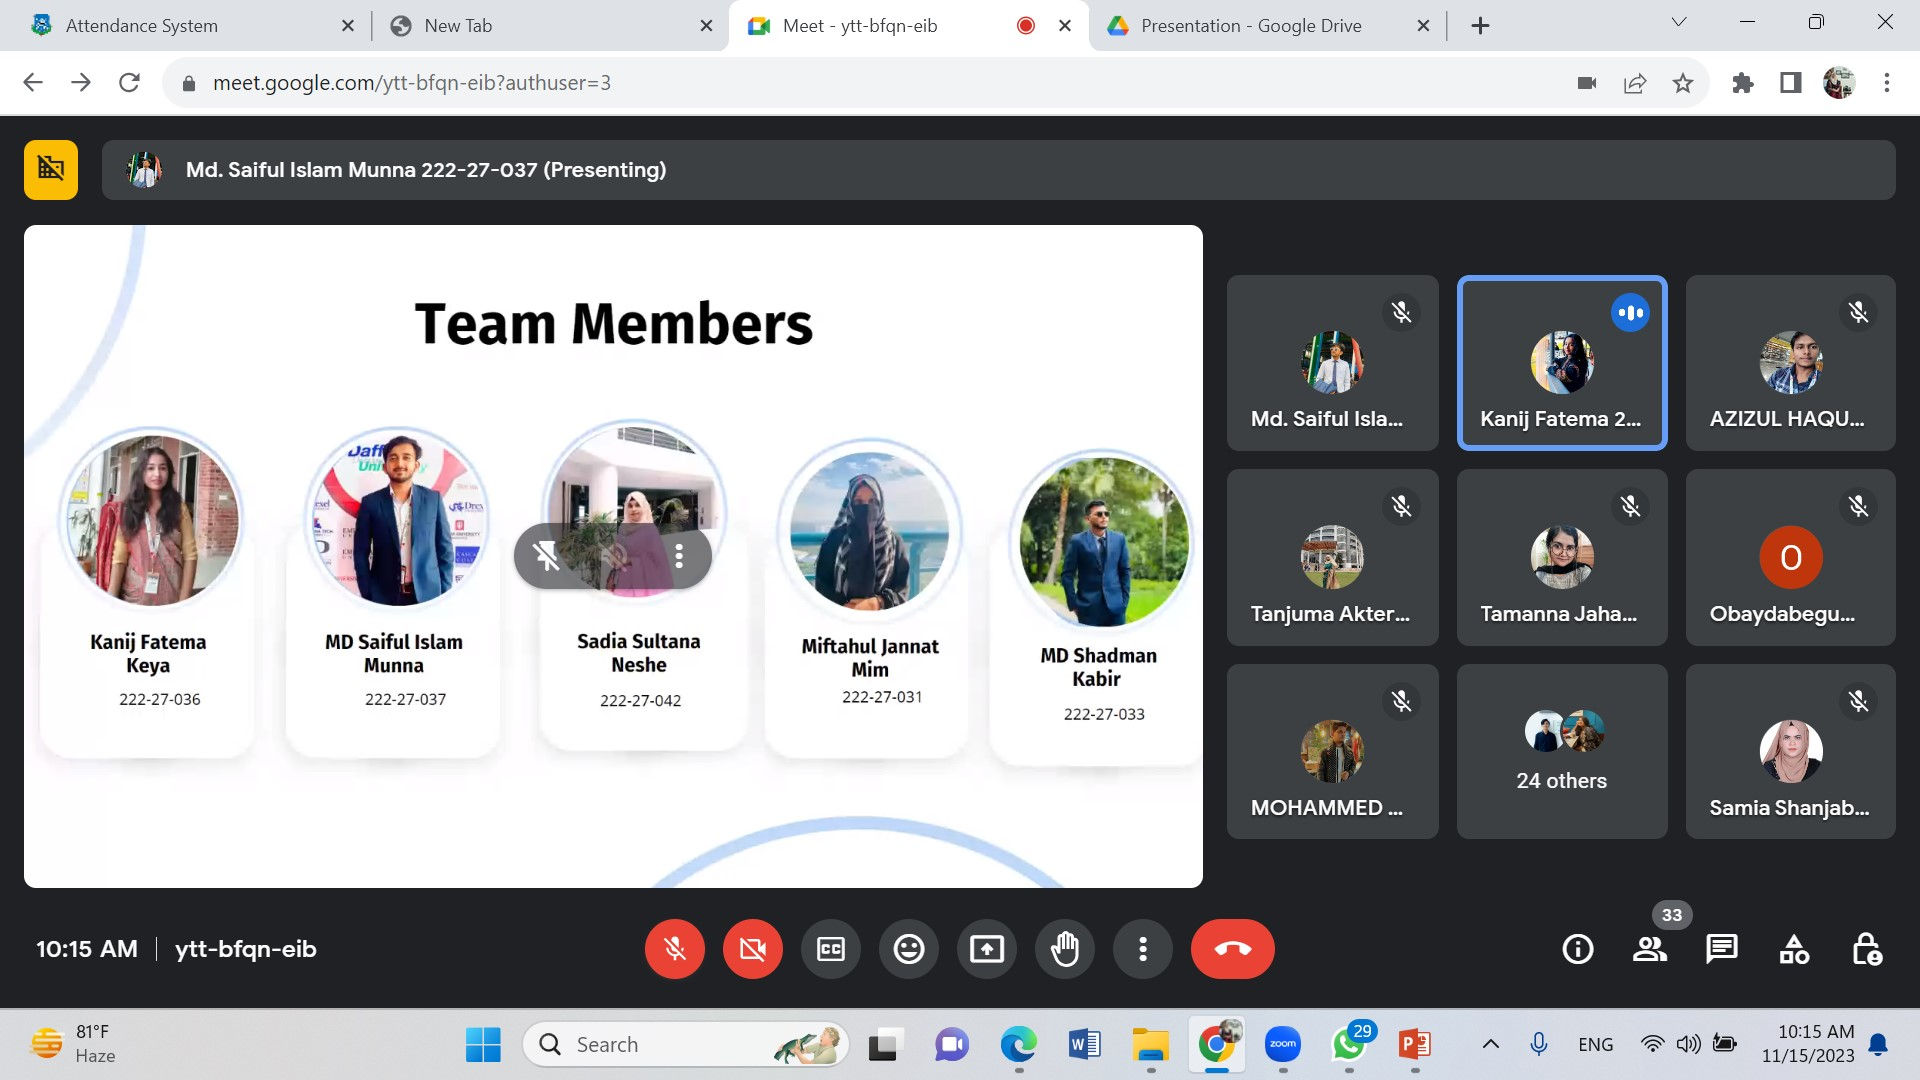The width and height of the screenshot is (1920, 1080).
Task: Reload the Meet page
Action: tap(129, 83)
